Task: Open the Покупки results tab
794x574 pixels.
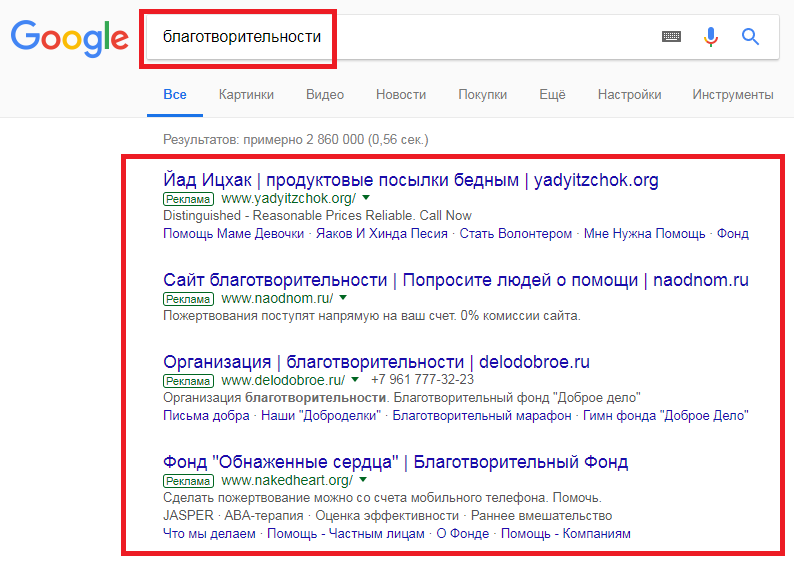Action: coord(482,95)
